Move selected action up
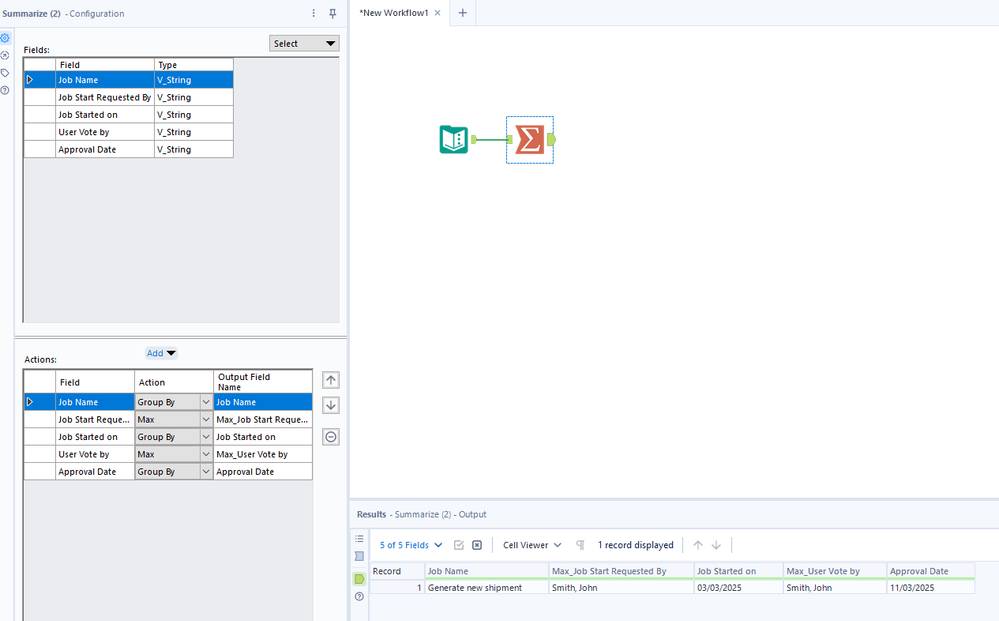 (331, 380)
